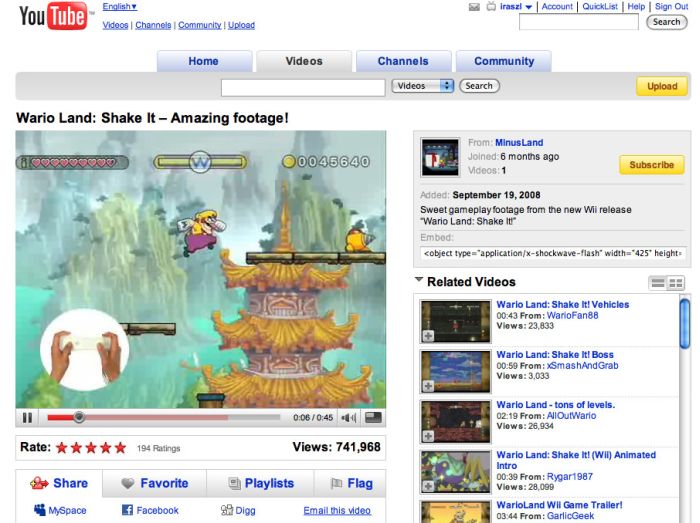Viewport: 700px width, 523px height.
Task: Subscribe to MinusLand channel
Action: click(651, 165)
